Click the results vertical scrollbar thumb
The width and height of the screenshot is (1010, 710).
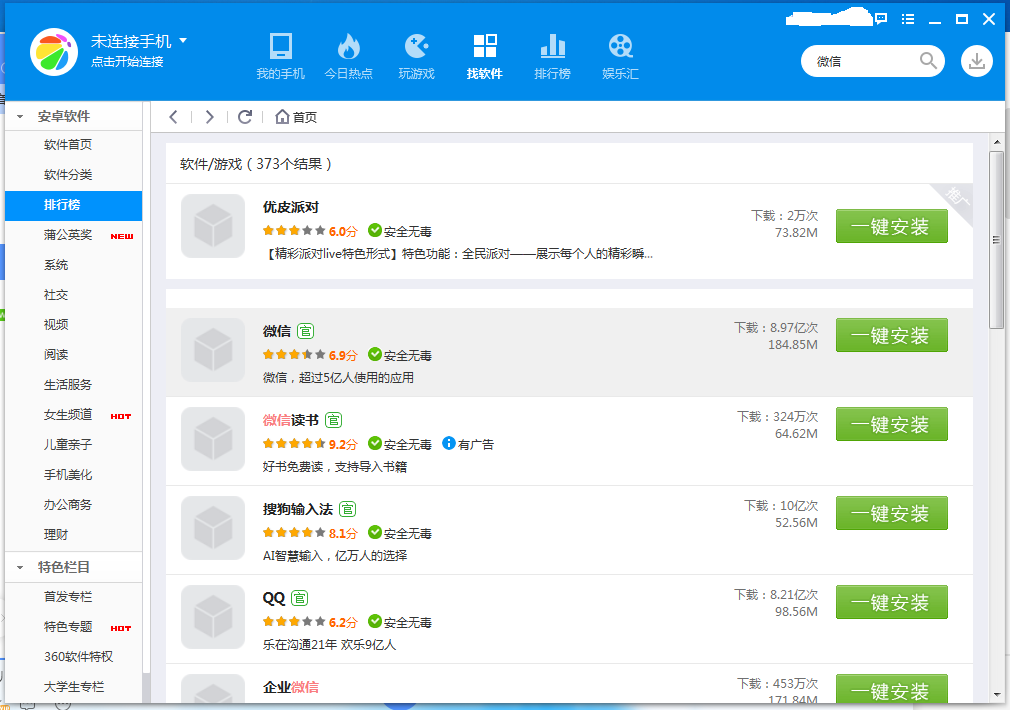tap(996, 240)
